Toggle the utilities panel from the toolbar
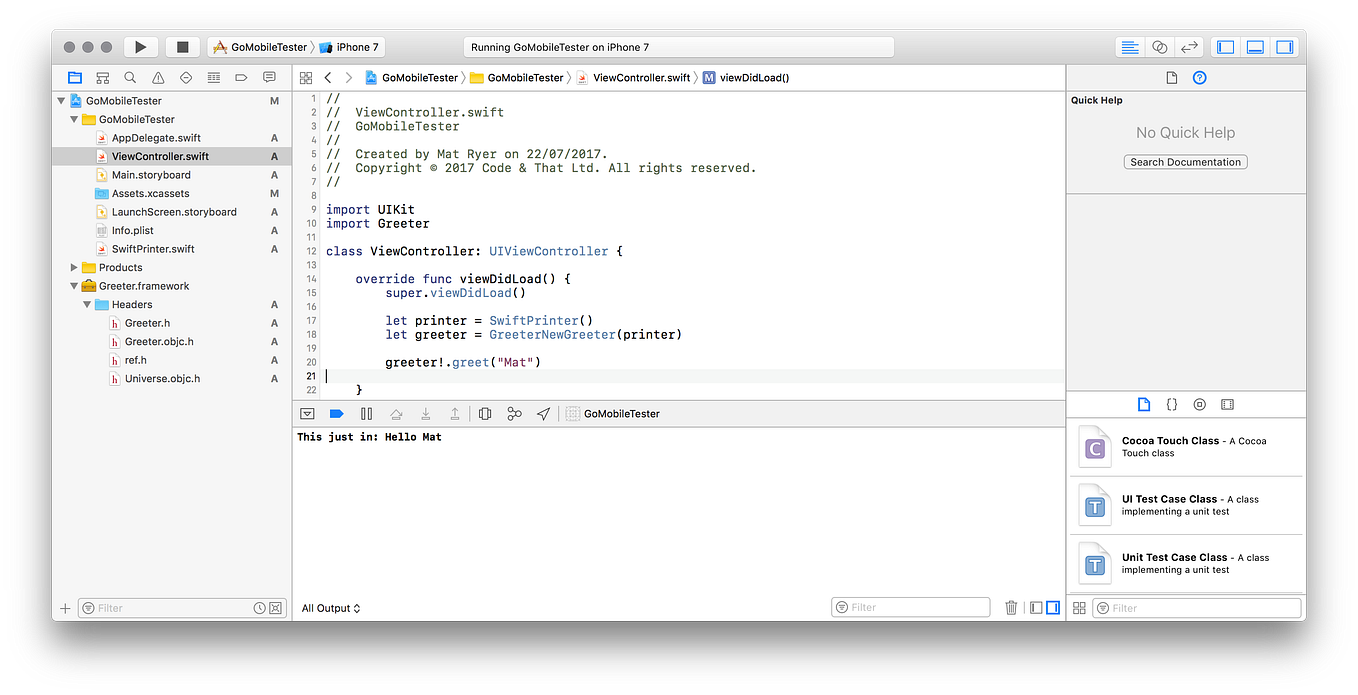This screenshot has height=695, width=1358. (x=1284, y=46)
